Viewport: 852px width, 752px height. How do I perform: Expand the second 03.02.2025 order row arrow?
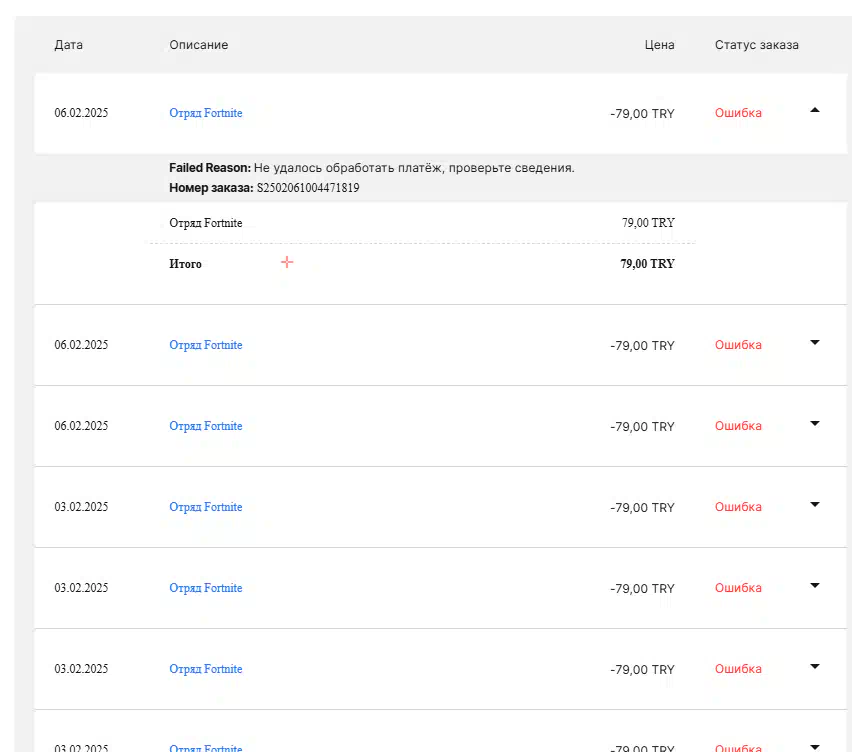(814, 585)
